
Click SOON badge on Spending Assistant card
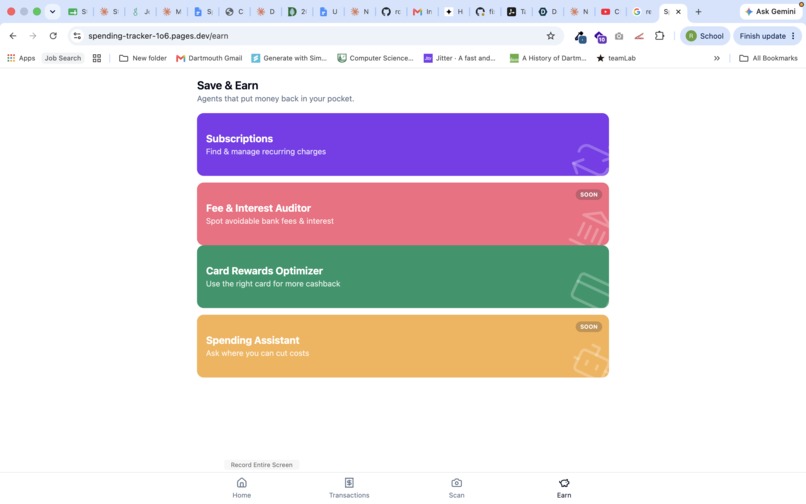(589, 327)
